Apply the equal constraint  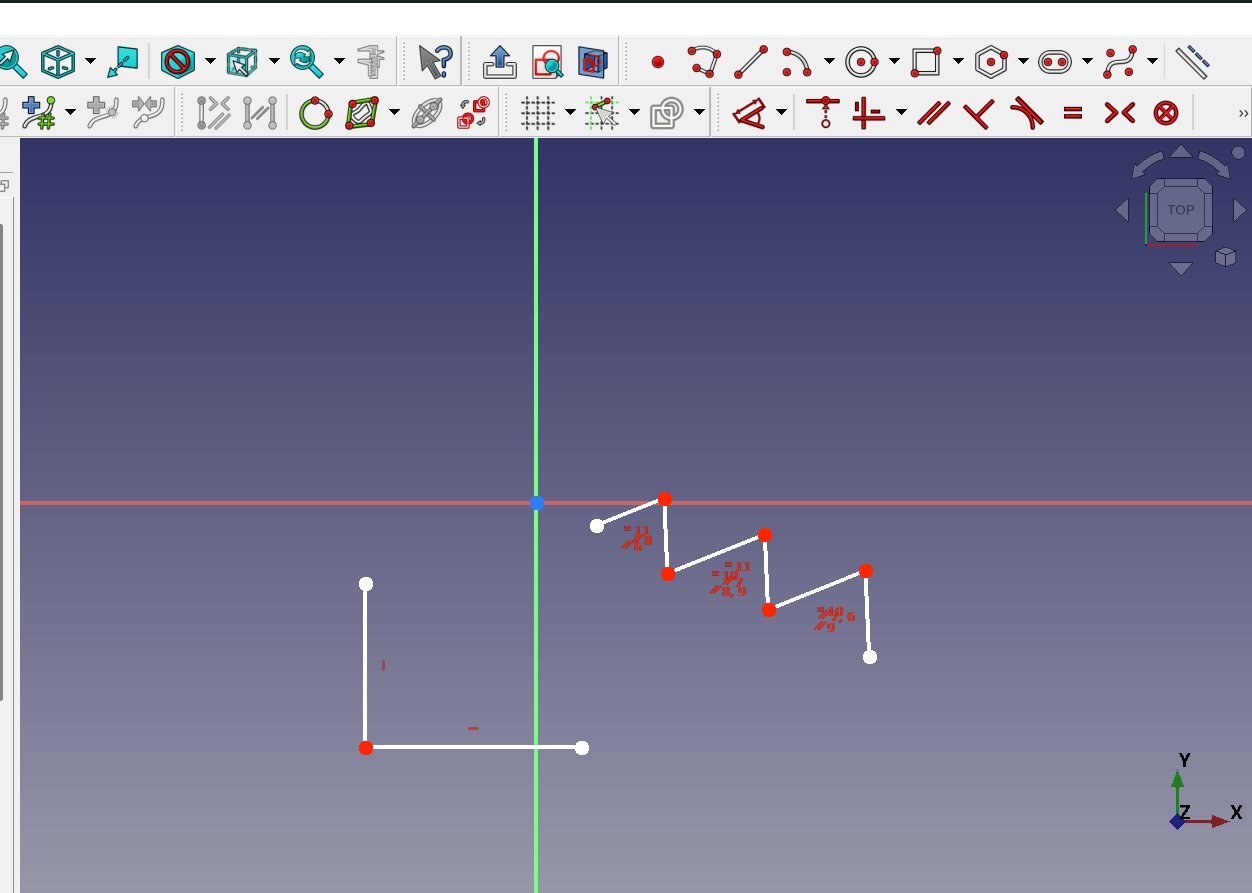point(1073,113)
